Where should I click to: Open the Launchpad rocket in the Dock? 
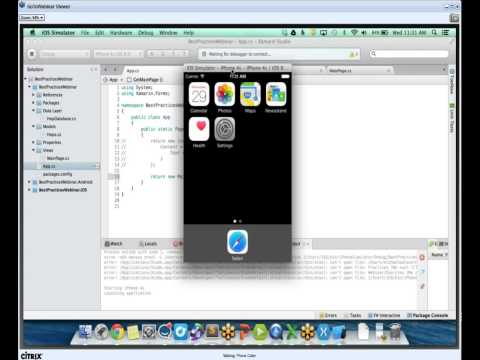pyautogui.click(x=101, y=332)
